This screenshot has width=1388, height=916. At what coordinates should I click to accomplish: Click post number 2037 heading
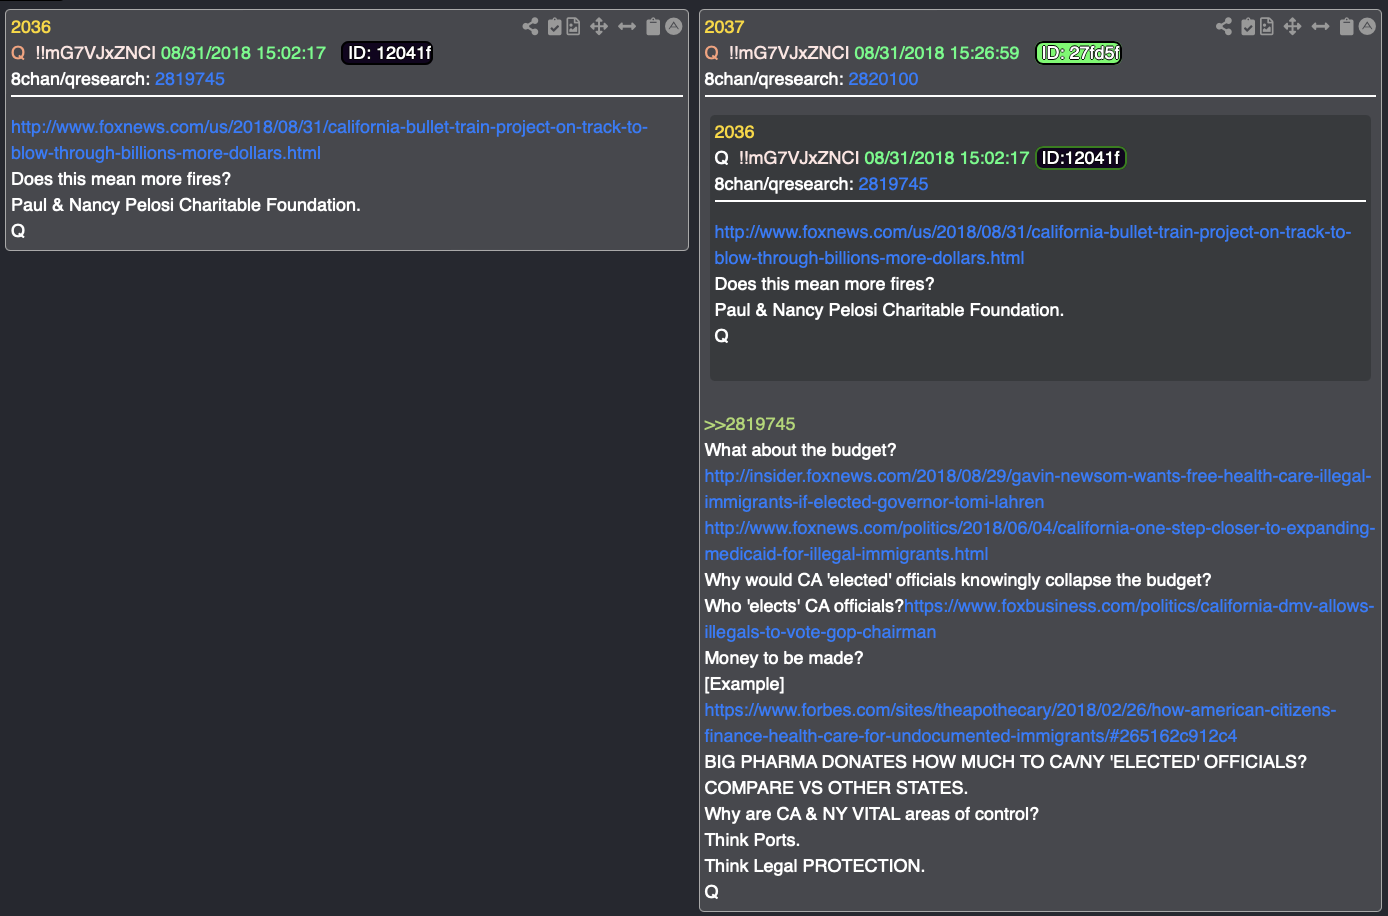click(724, 27)
